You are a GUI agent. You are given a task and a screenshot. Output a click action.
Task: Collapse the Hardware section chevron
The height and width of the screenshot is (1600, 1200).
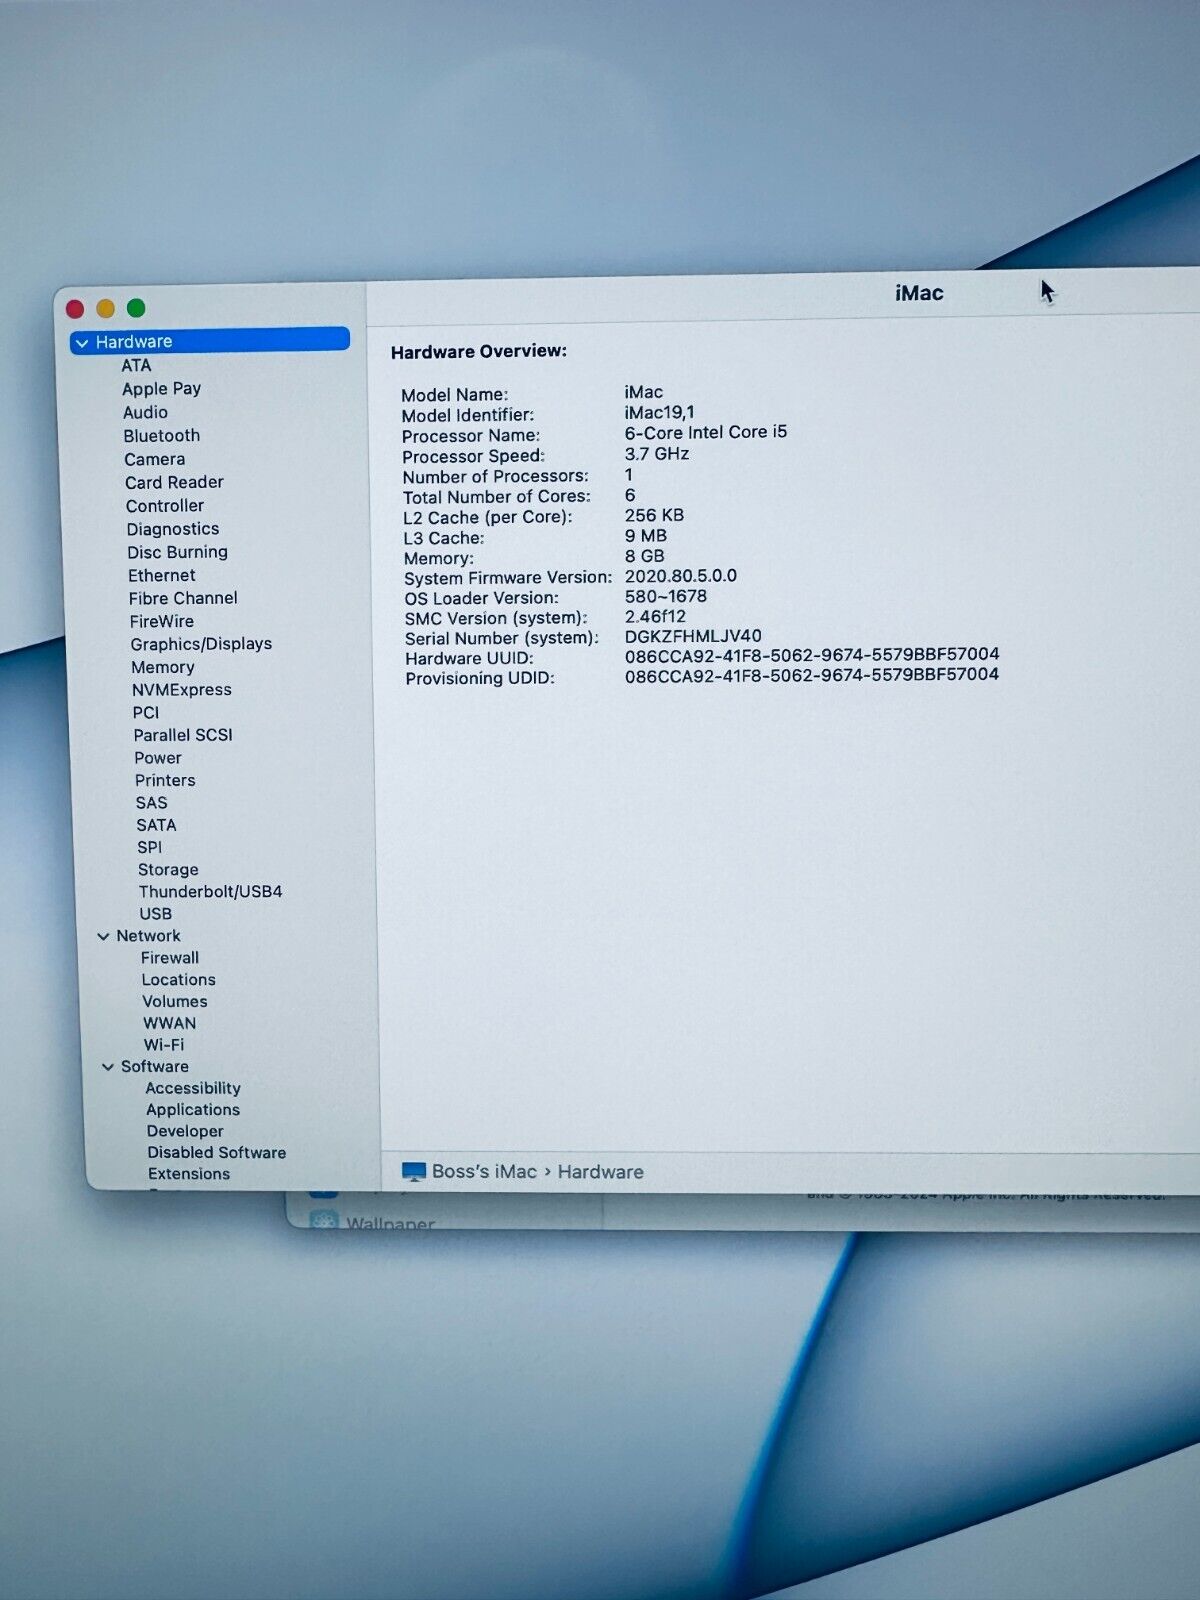(x=82, y=343)
